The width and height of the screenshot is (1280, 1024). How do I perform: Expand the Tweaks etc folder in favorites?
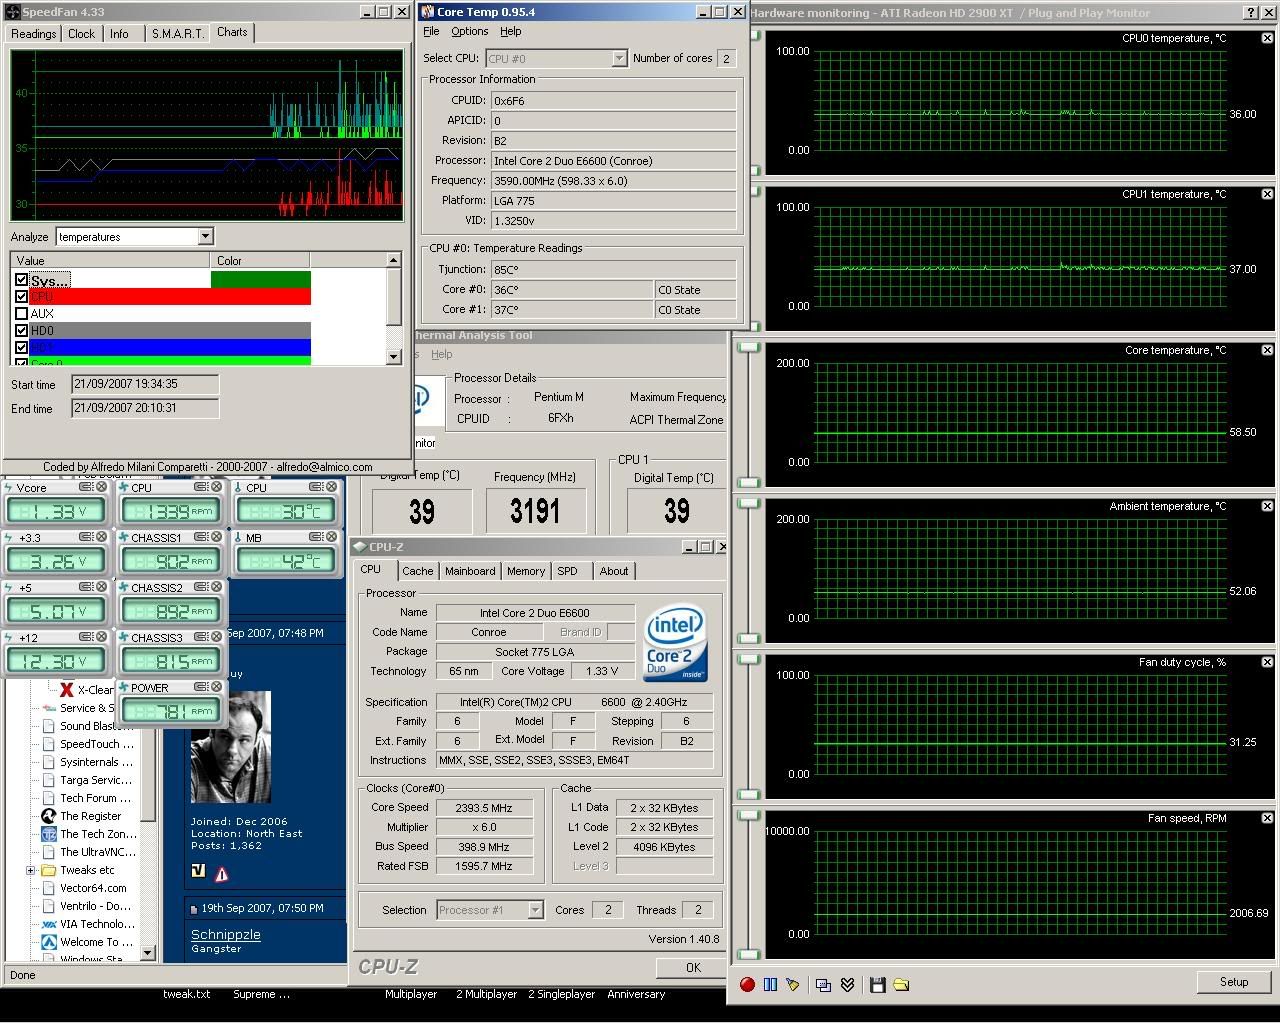[31, 870]
